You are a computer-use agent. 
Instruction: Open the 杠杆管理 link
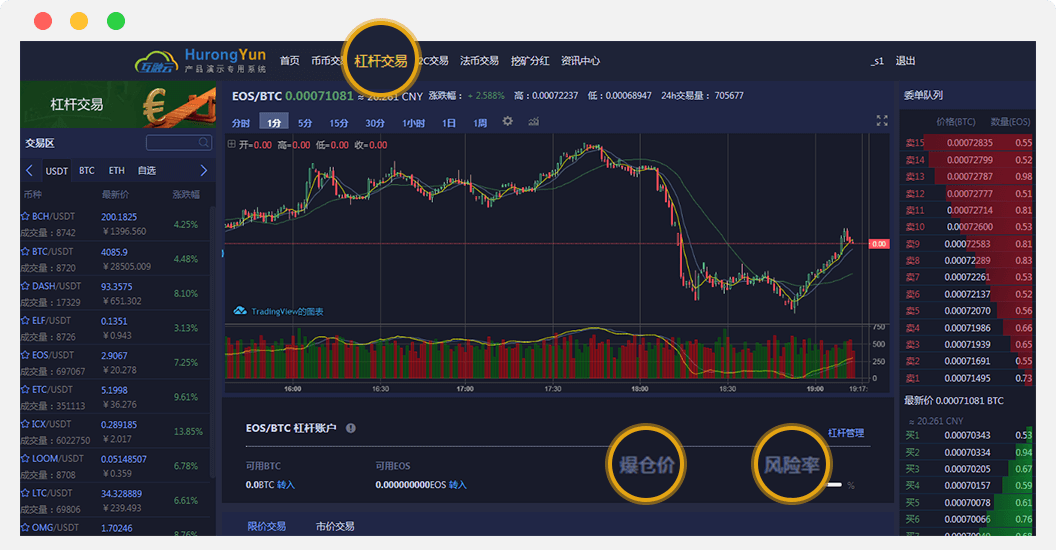point(845,433)
